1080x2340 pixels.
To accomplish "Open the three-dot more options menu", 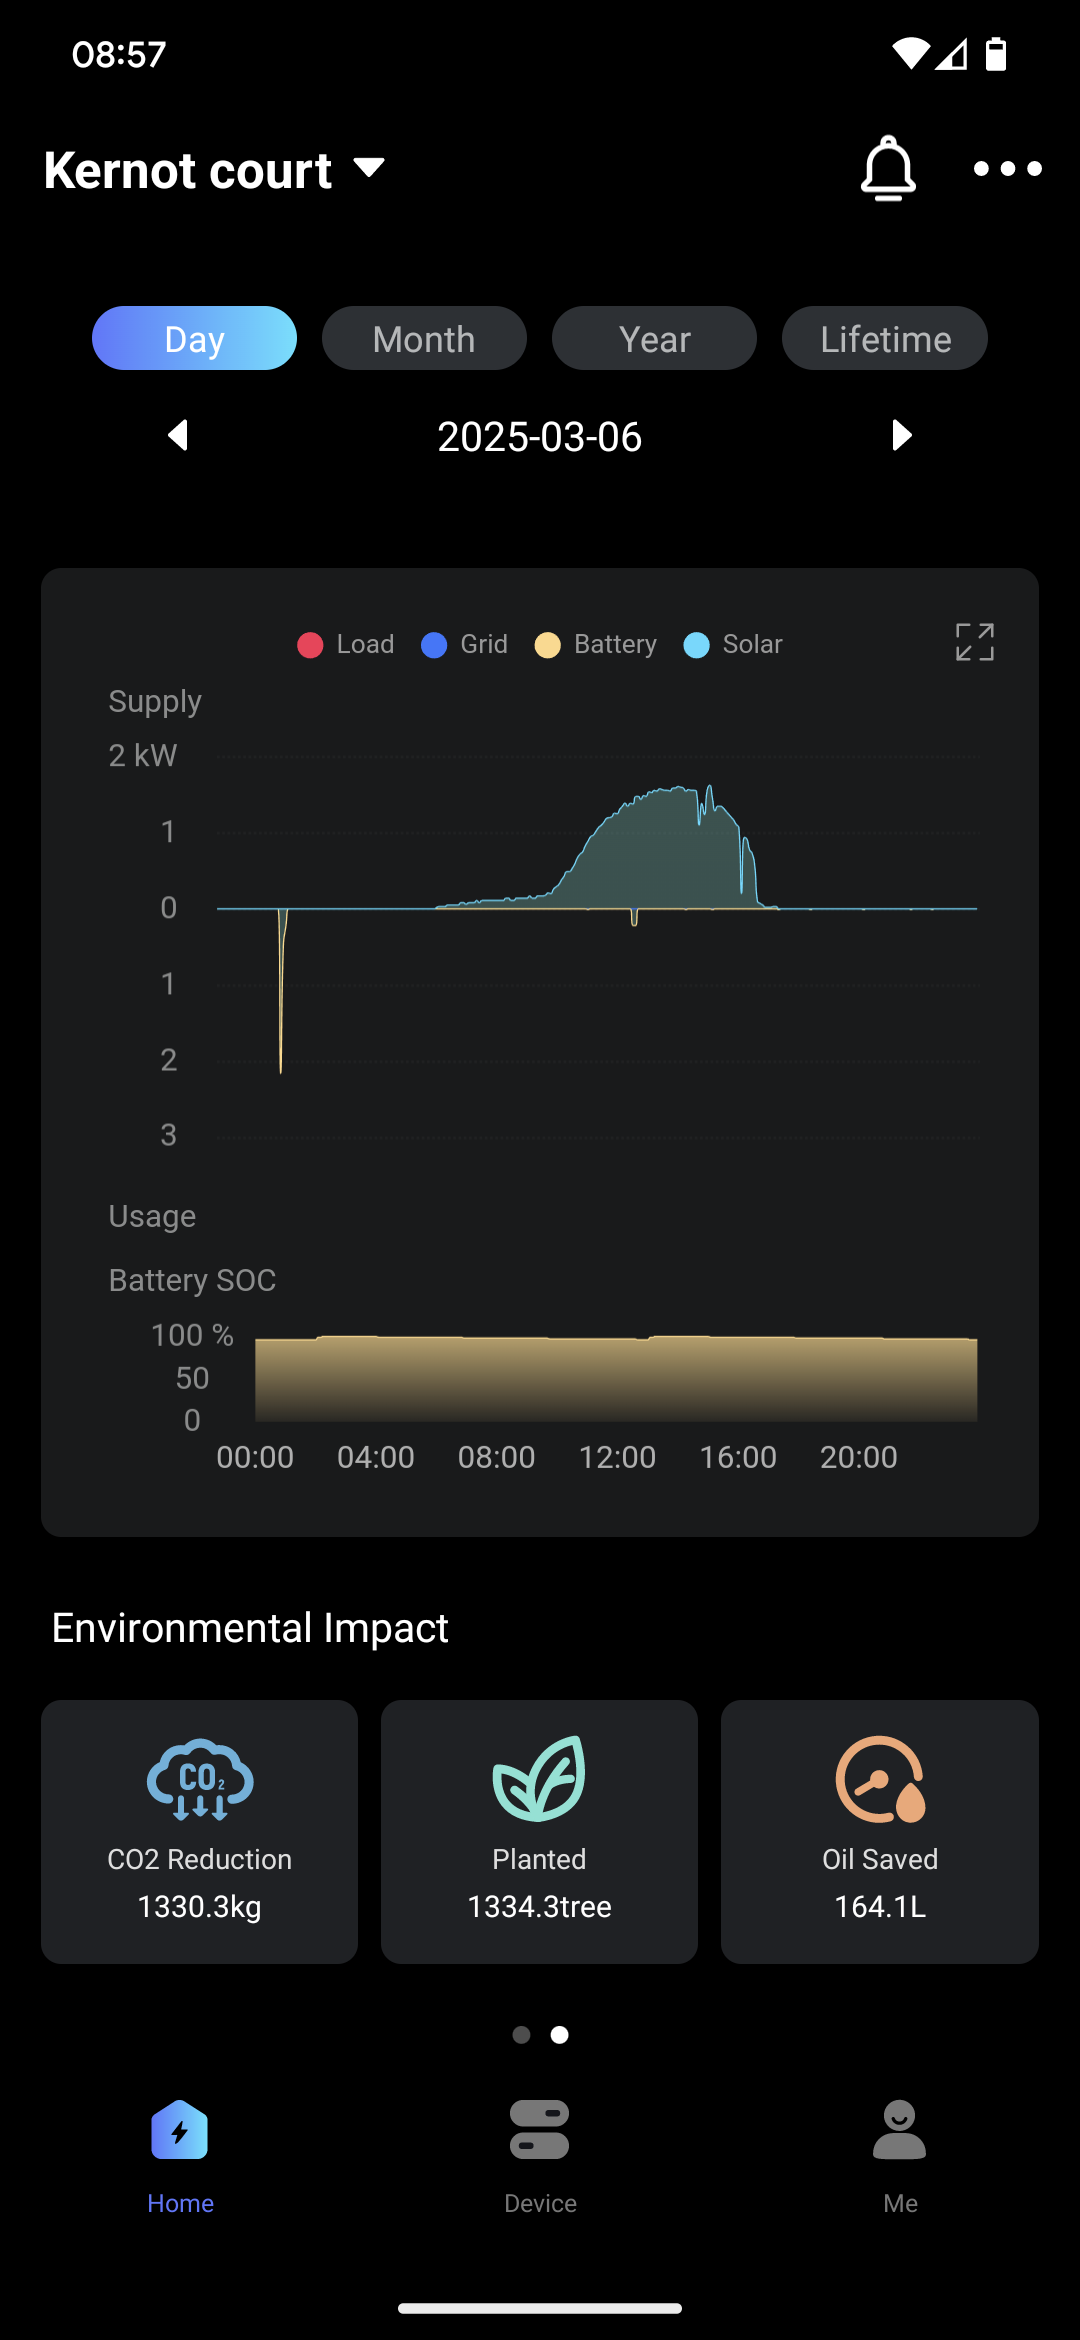I will point(1007,169).
